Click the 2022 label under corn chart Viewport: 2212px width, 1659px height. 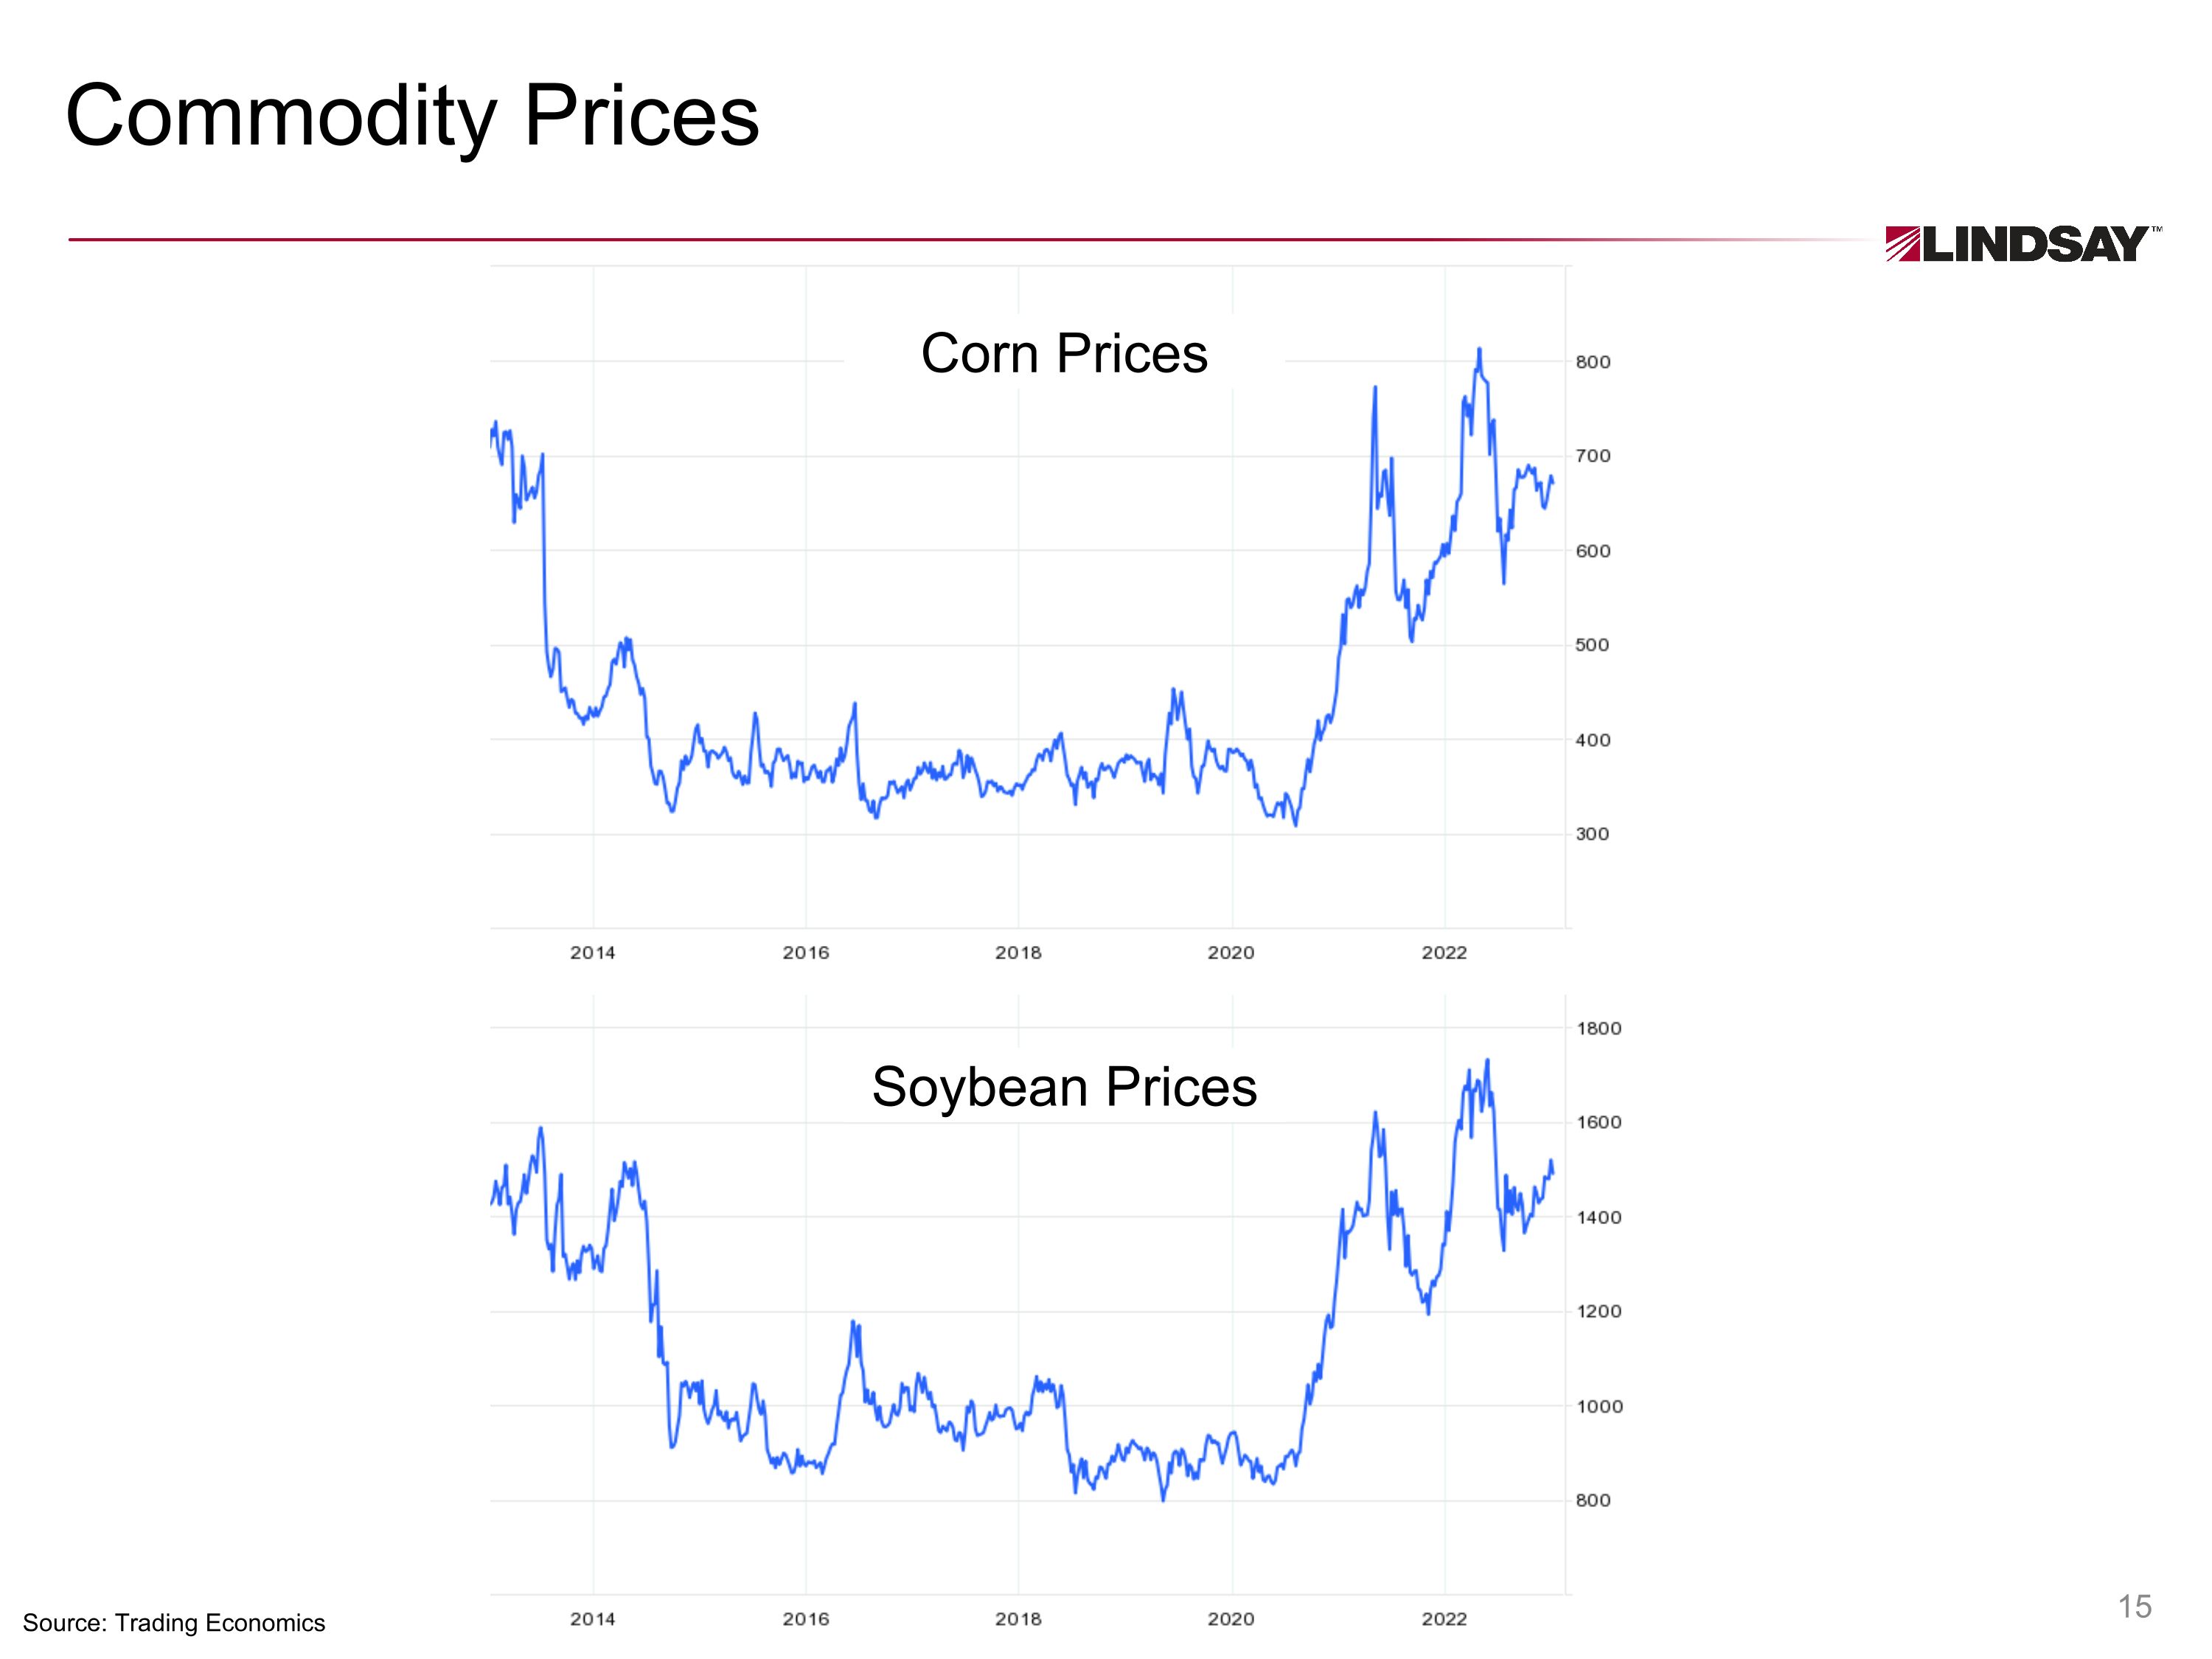click(x=1444, y=953)
